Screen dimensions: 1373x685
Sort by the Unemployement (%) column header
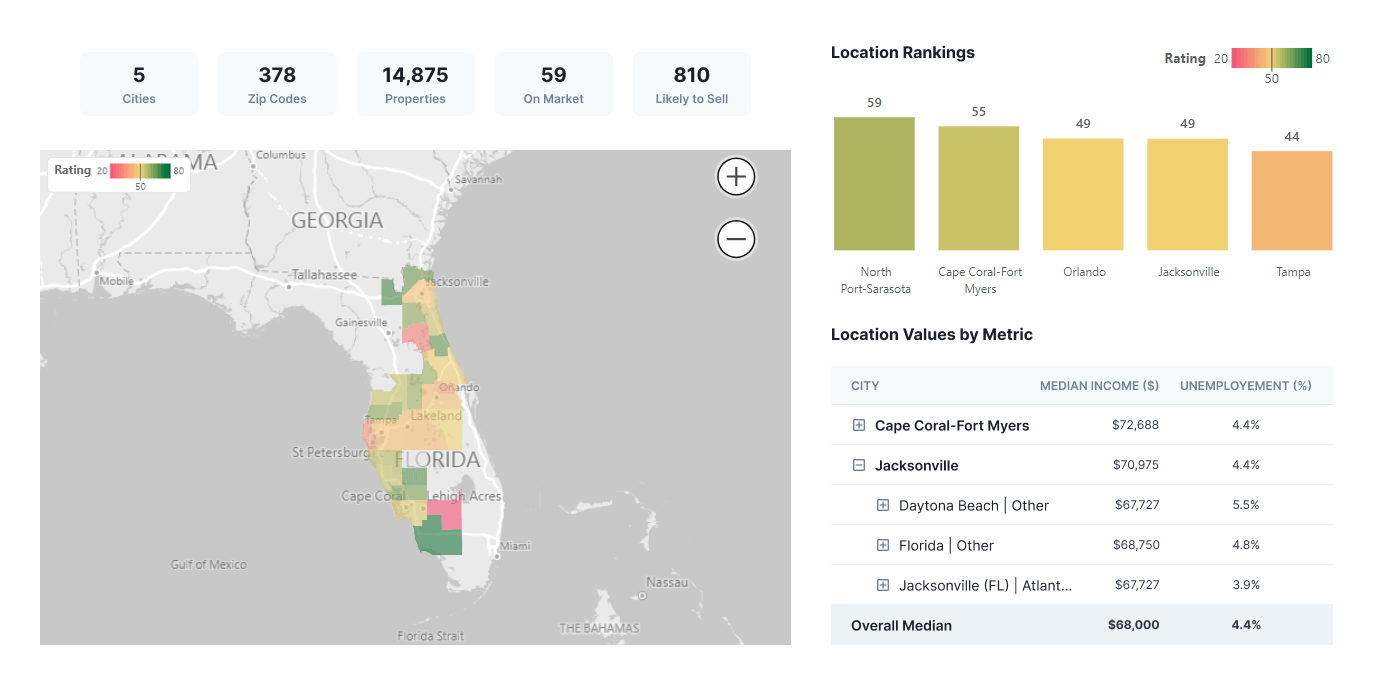1245,386
